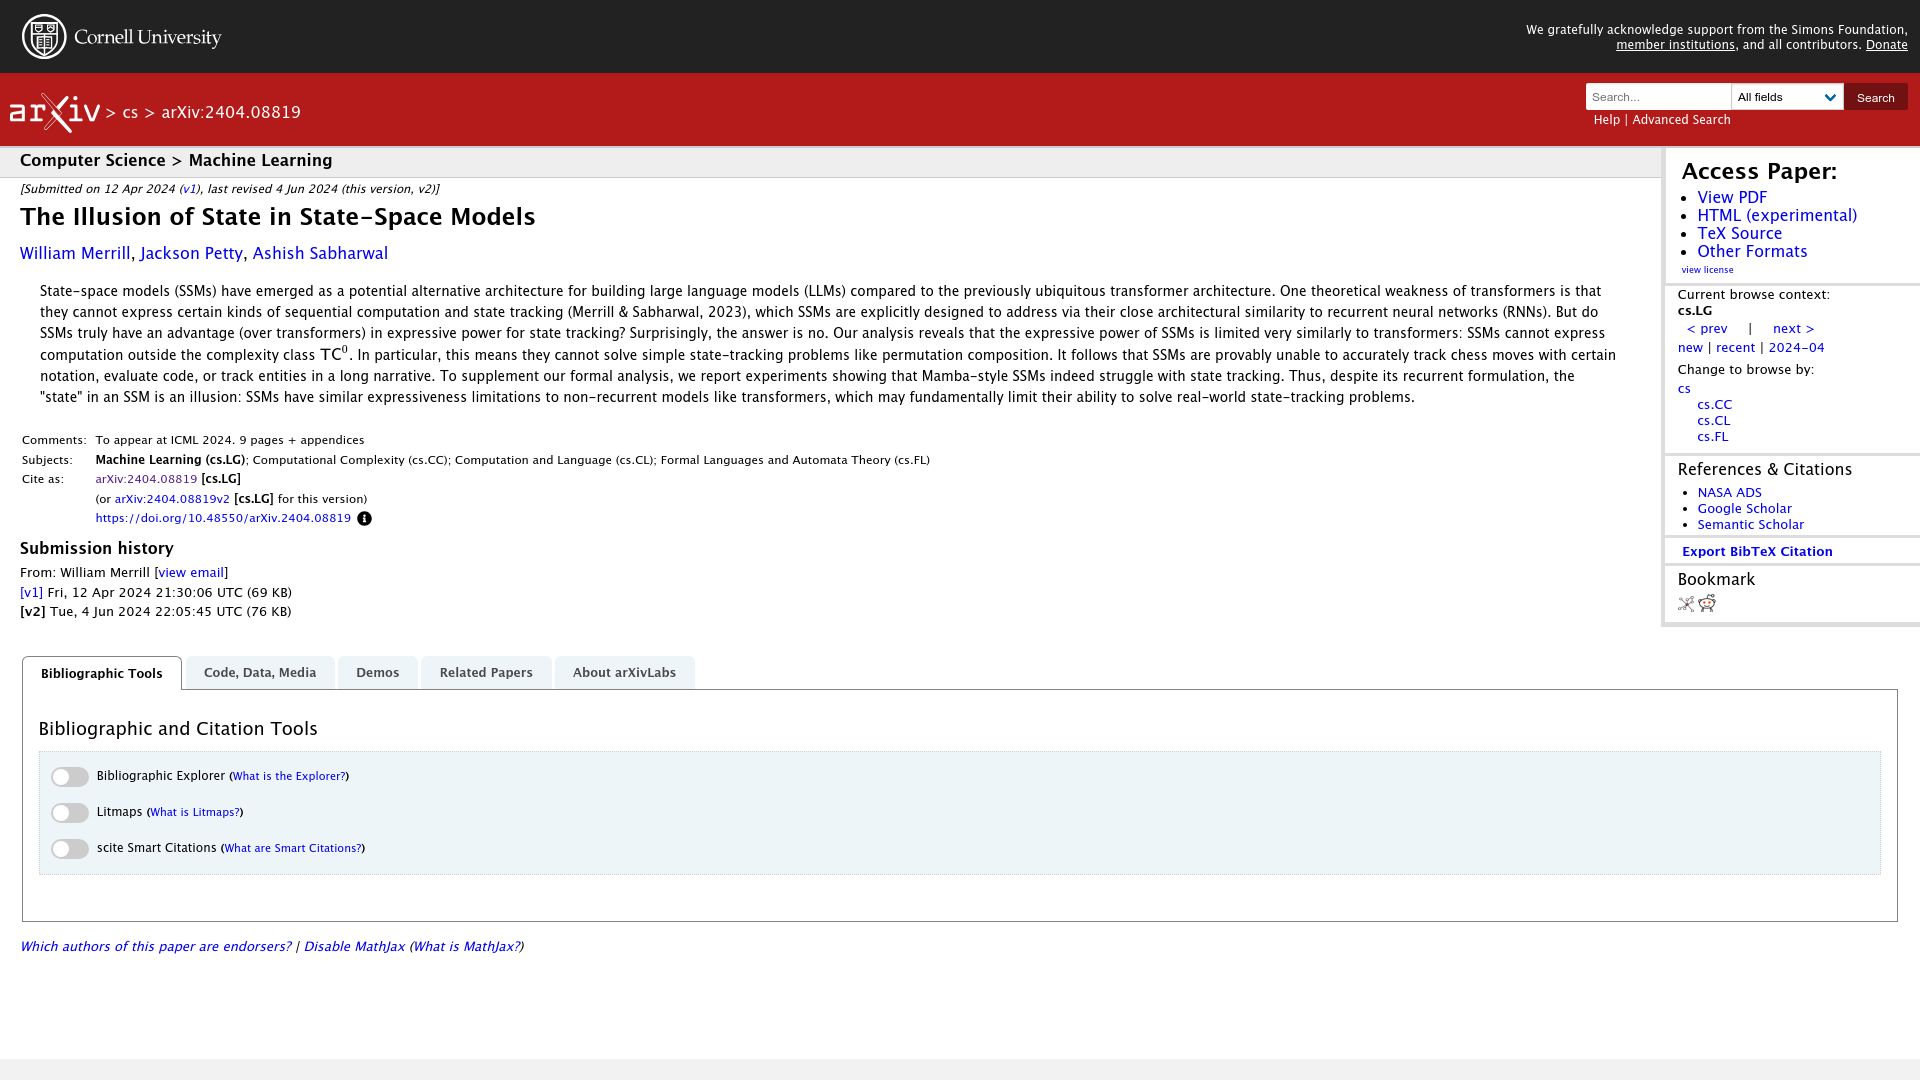The height and width of the screenshot is (1080, 1920).
Task: Click Export BibTeX Citation
Action: (x=1757, y=552)
